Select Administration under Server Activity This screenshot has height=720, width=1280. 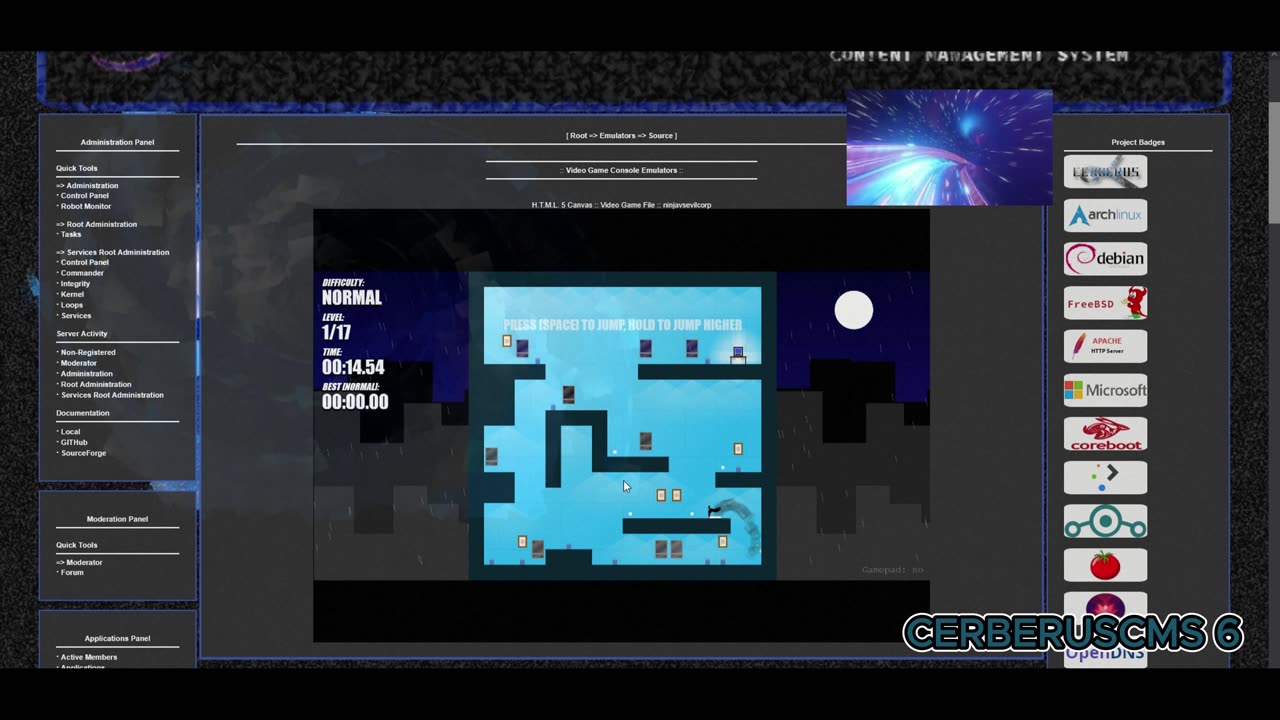click(x=87, y=374)
